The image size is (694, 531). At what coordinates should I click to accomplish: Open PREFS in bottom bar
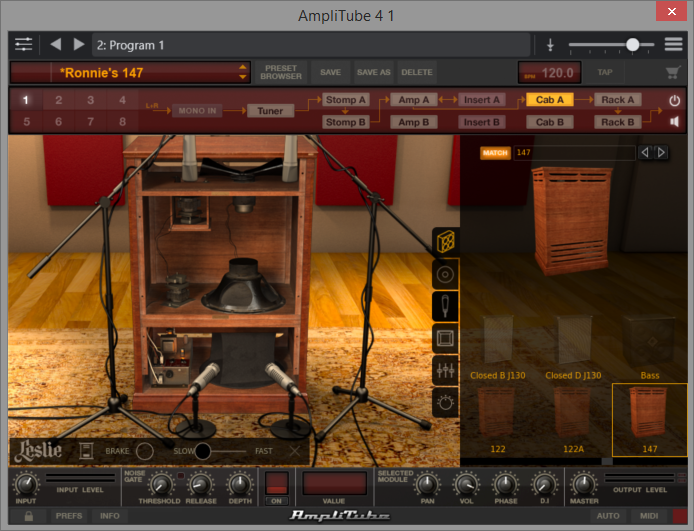point(69,516)
